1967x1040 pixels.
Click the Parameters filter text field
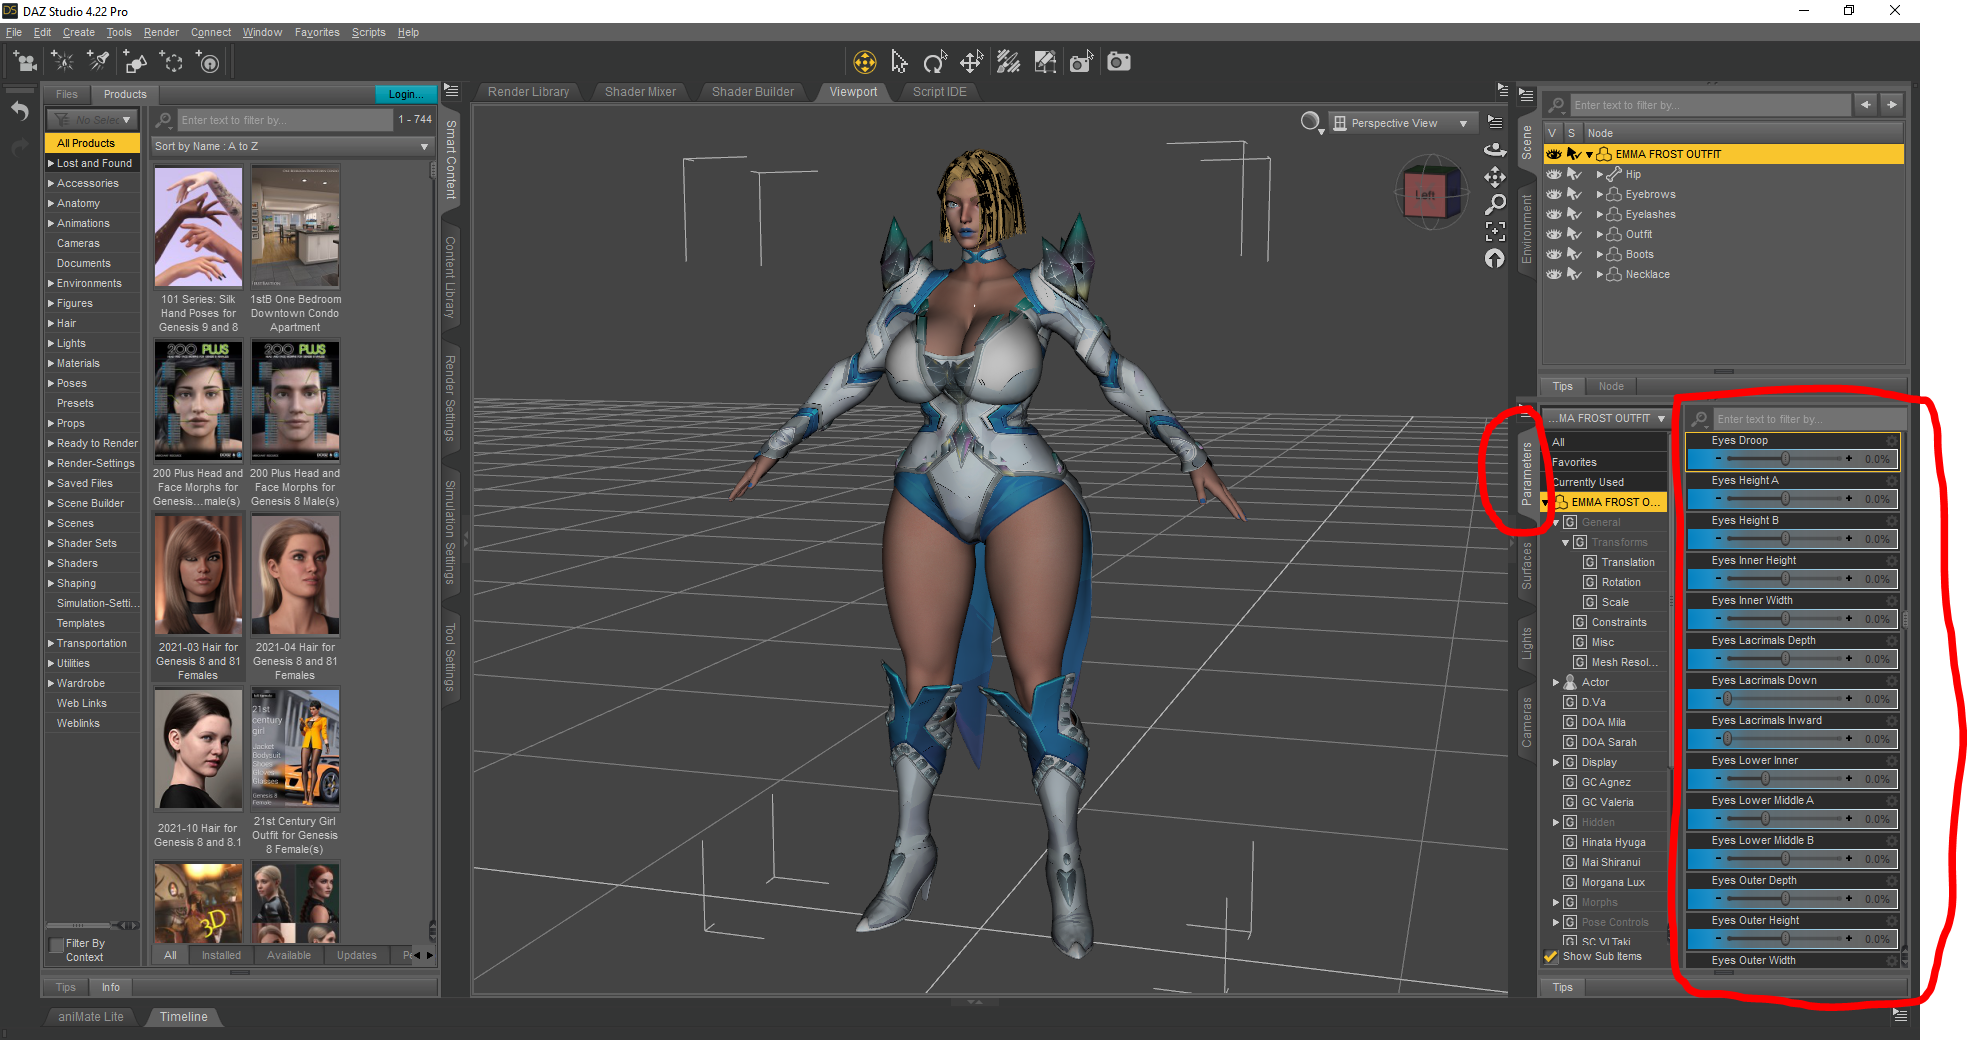(x=1808, y=419)
